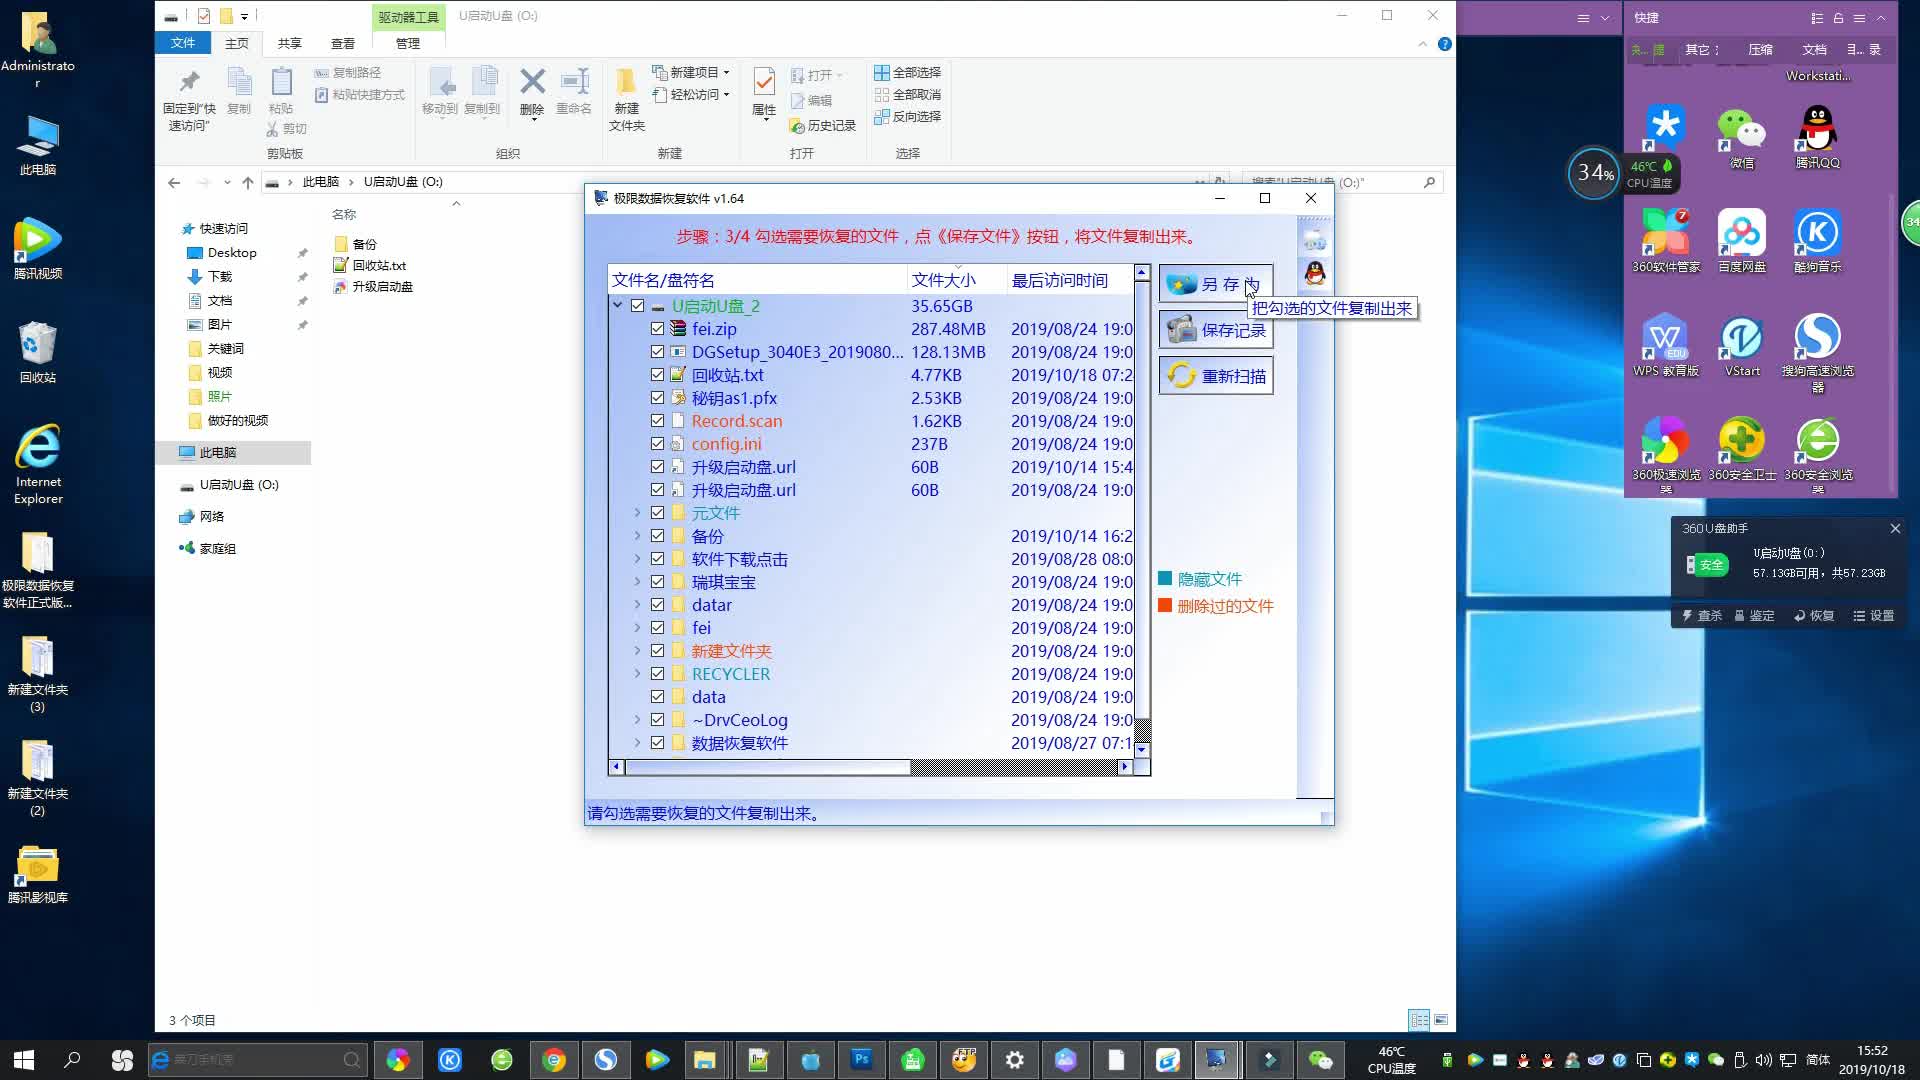Click the 另存为 save-as button
Image resolution: width=1920 pixels, height=1080 pixels.
tap(1215, 284)
